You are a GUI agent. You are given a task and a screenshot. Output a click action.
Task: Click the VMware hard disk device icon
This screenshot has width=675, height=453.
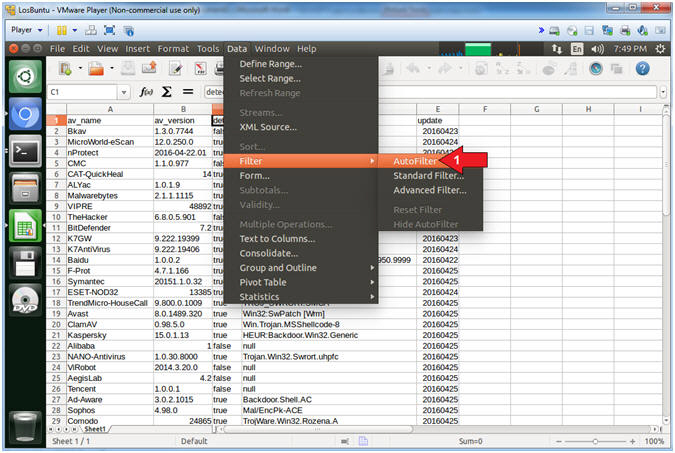(x=554, y=31)
